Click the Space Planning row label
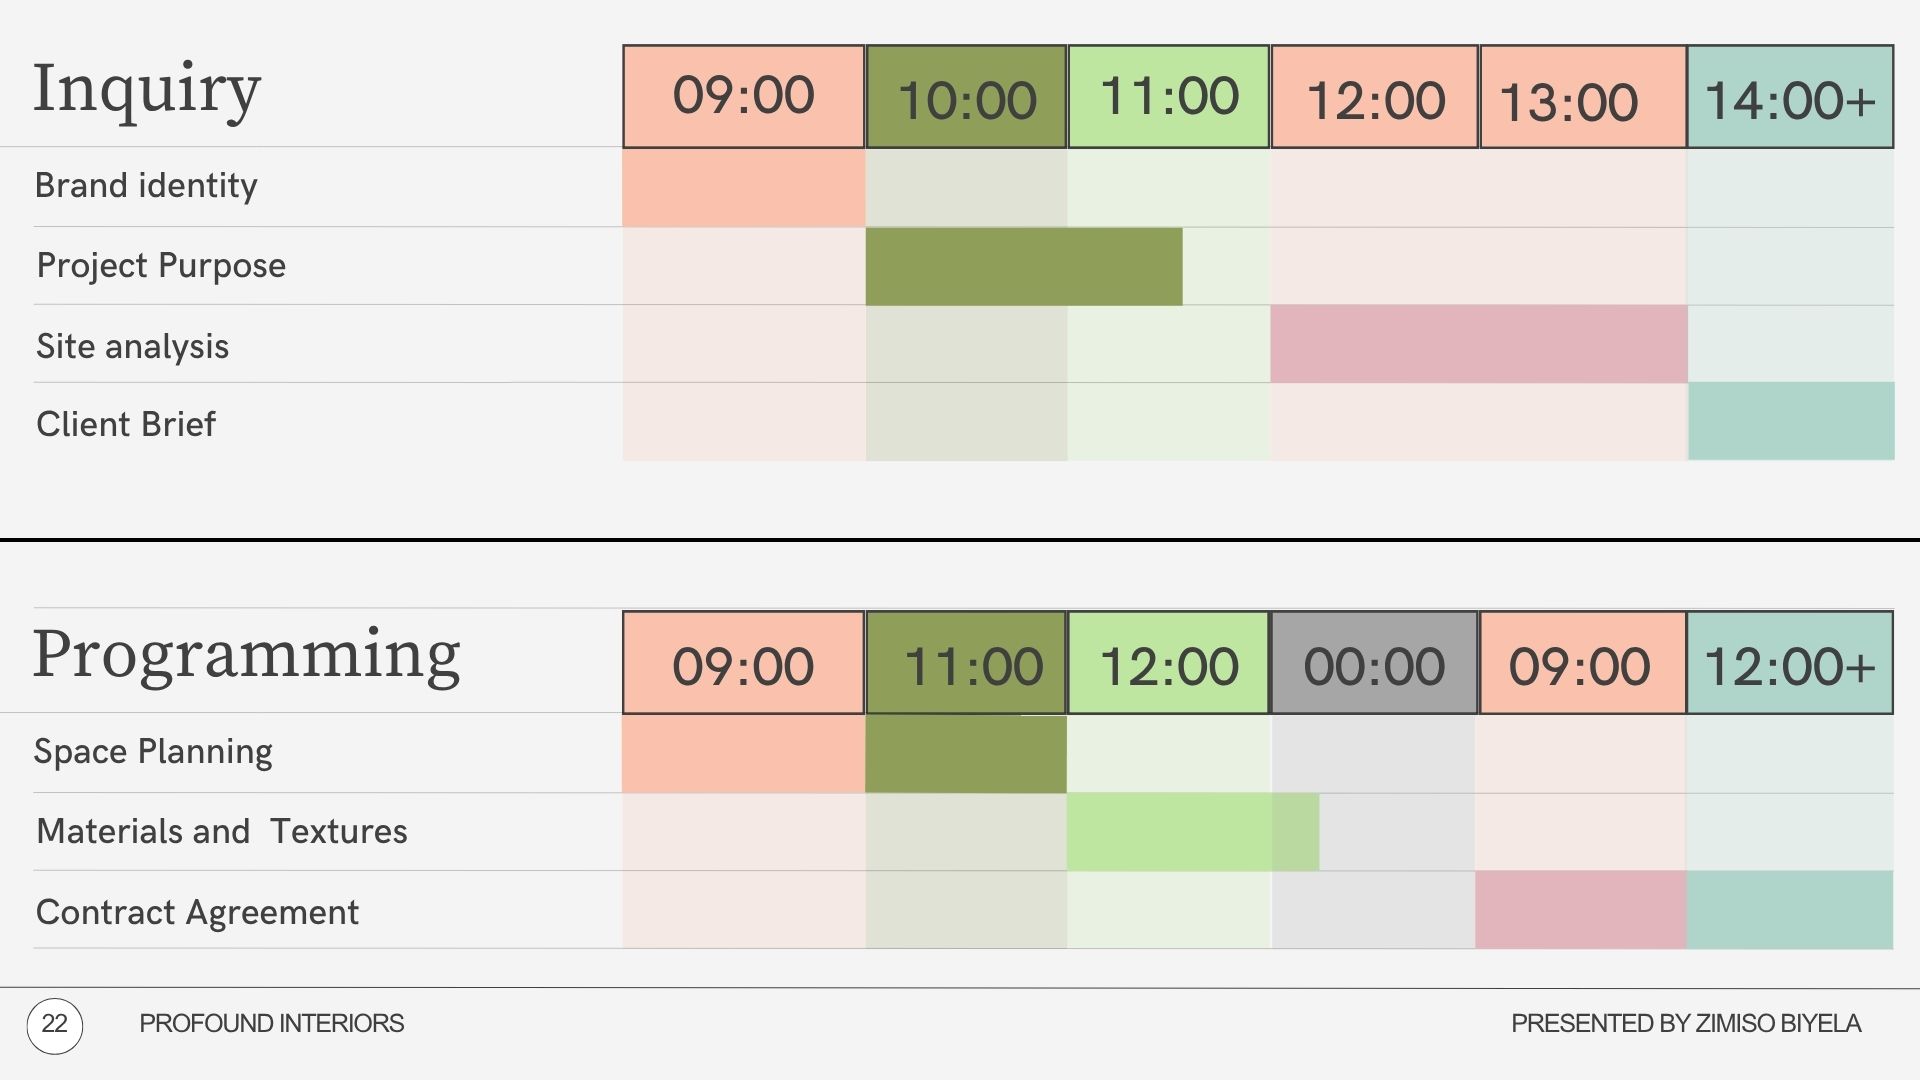Screen dimensions: 1920x1080 pyautogui.click(x=153, y=752)
